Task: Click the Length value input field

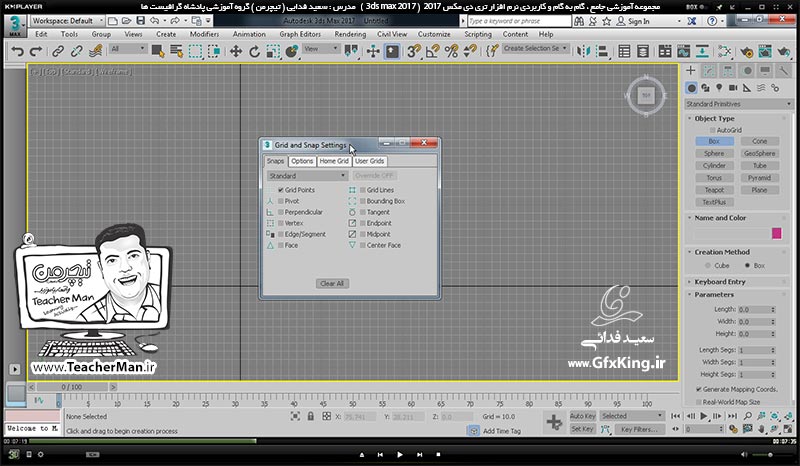Action: (x=756, y=309)
